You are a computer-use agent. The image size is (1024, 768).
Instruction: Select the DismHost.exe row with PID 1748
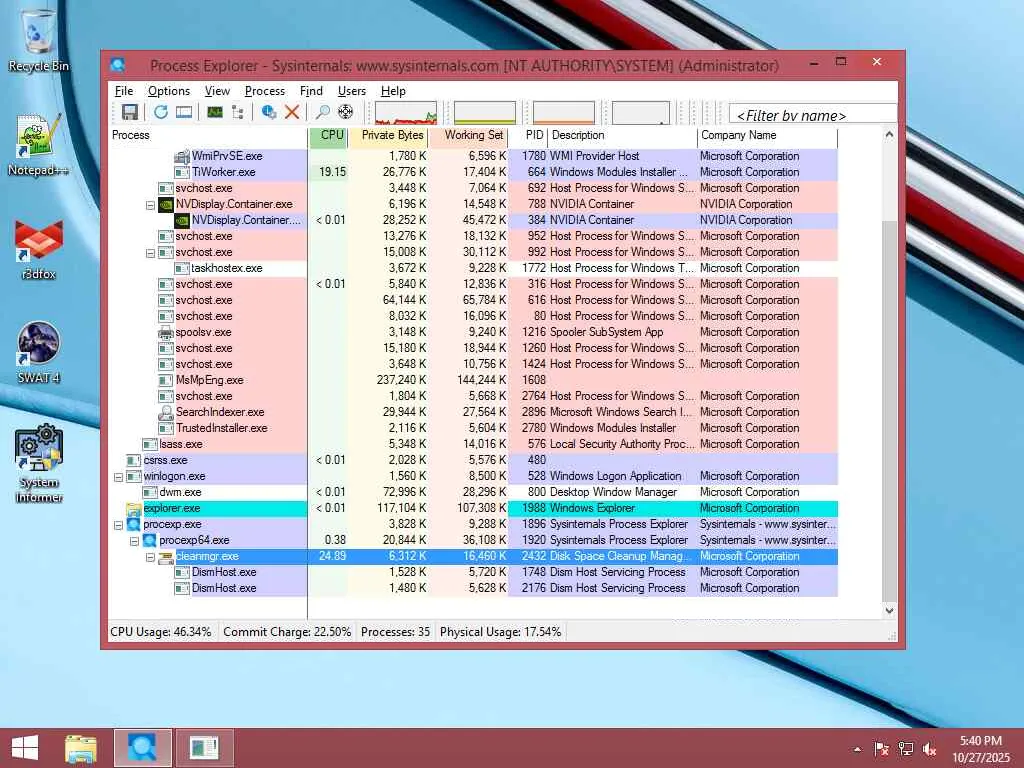[473, 572]
